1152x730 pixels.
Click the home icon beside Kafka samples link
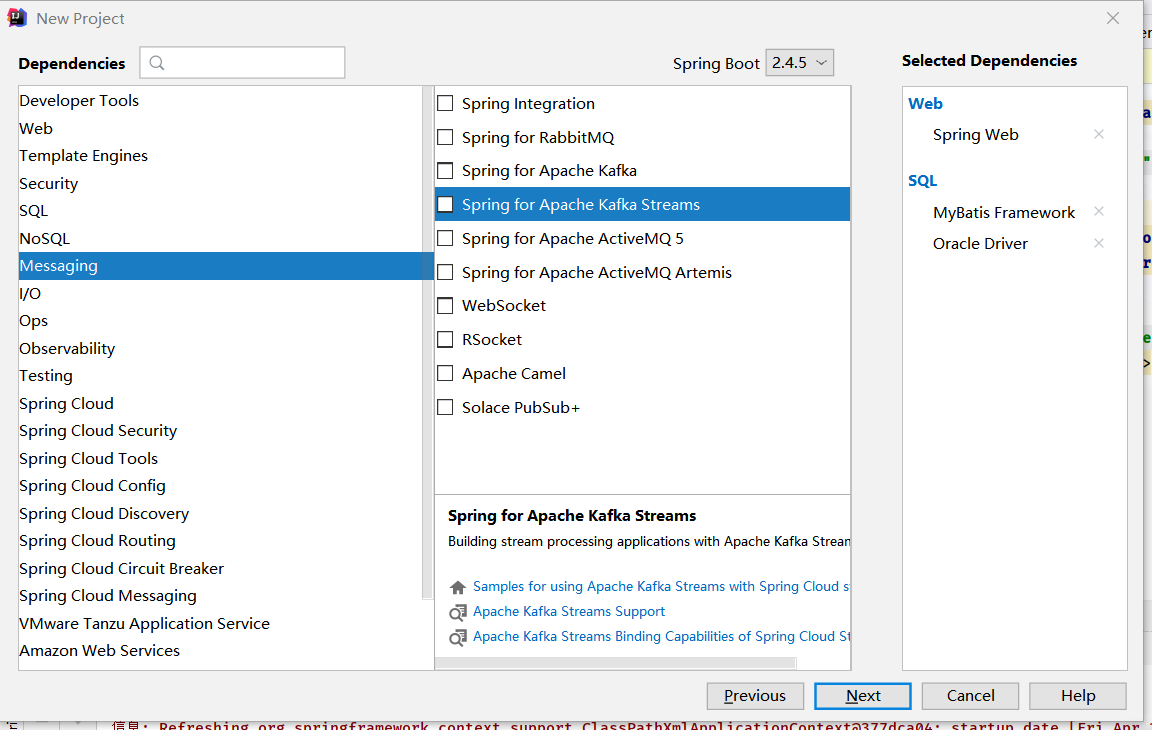pyautogui.click(x=458, y=587)
